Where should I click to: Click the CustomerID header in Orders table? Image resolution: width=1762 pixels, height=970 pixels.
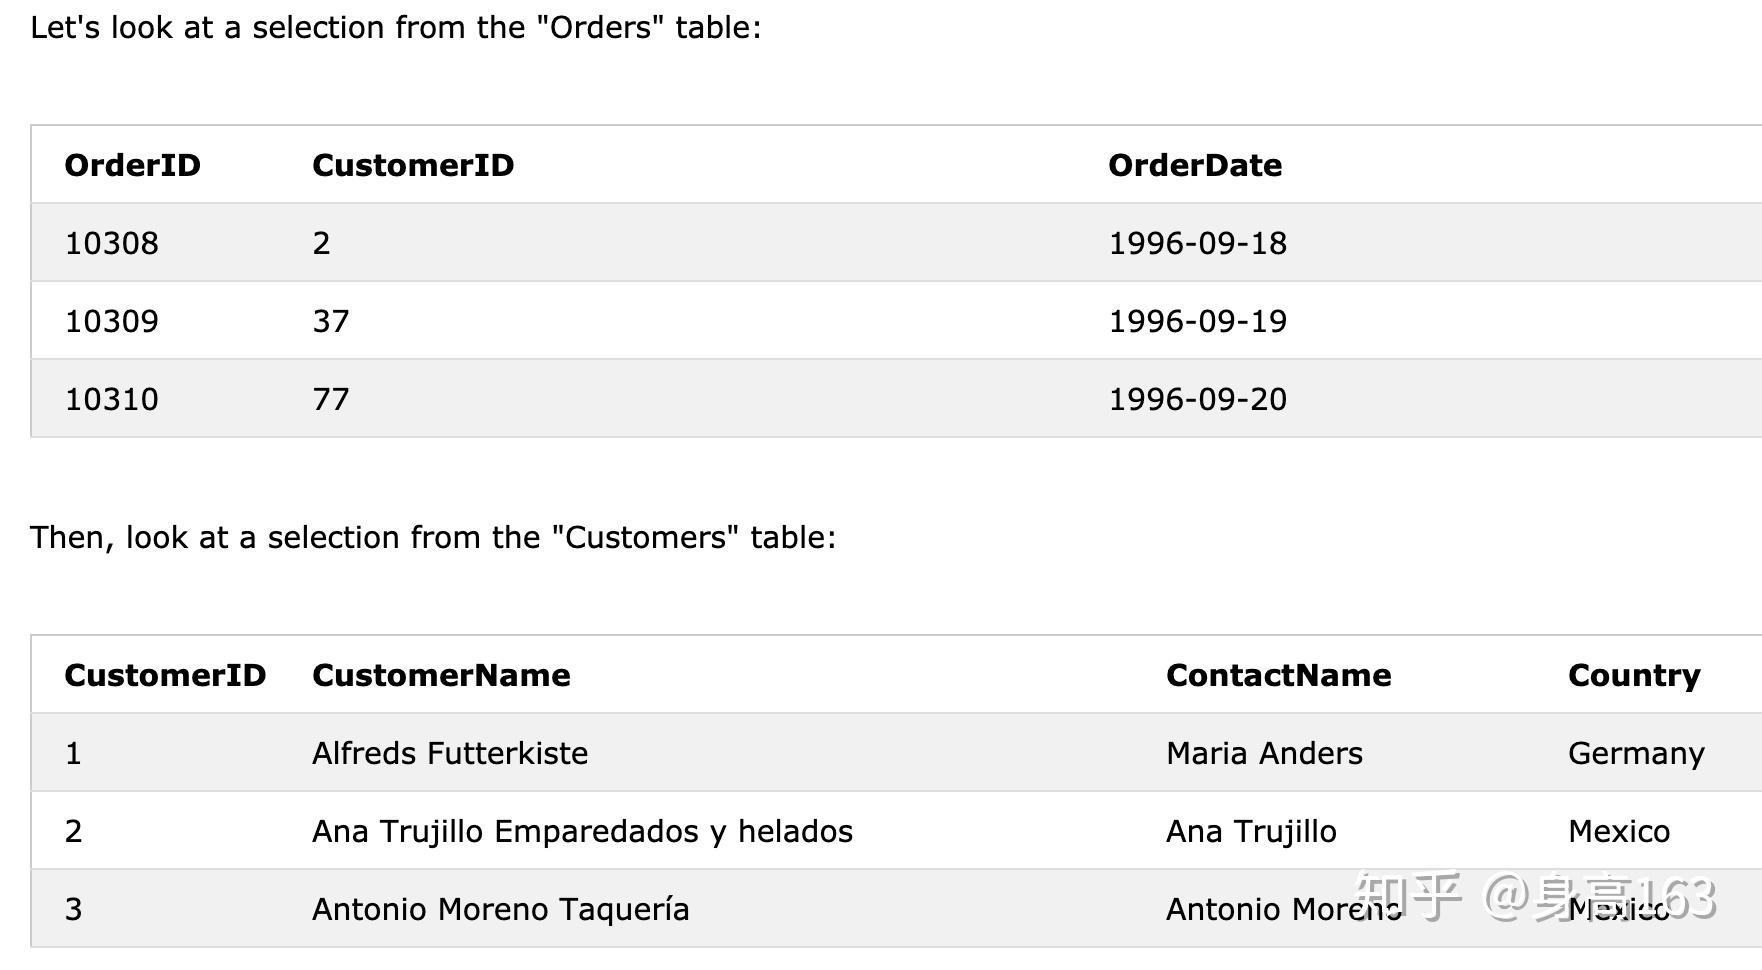pyautogui.click(x=413, y=165)
